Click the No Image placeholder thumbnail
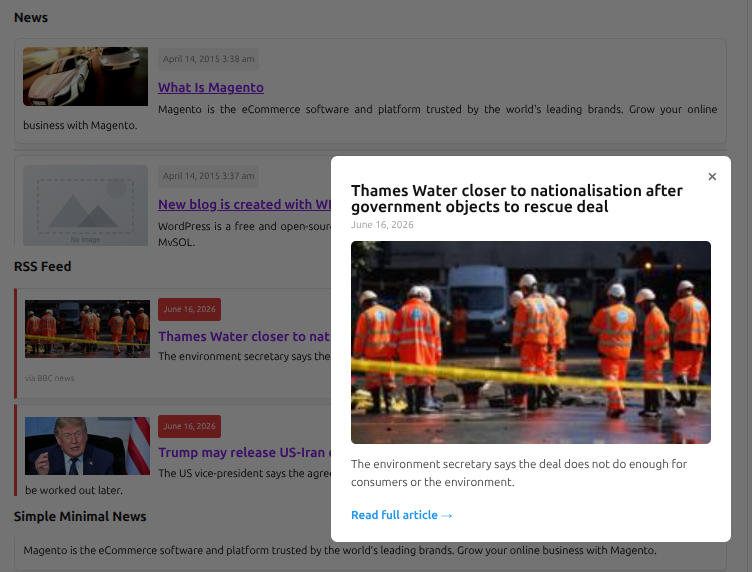Screen dimensions: 752x572 [85, 206]
